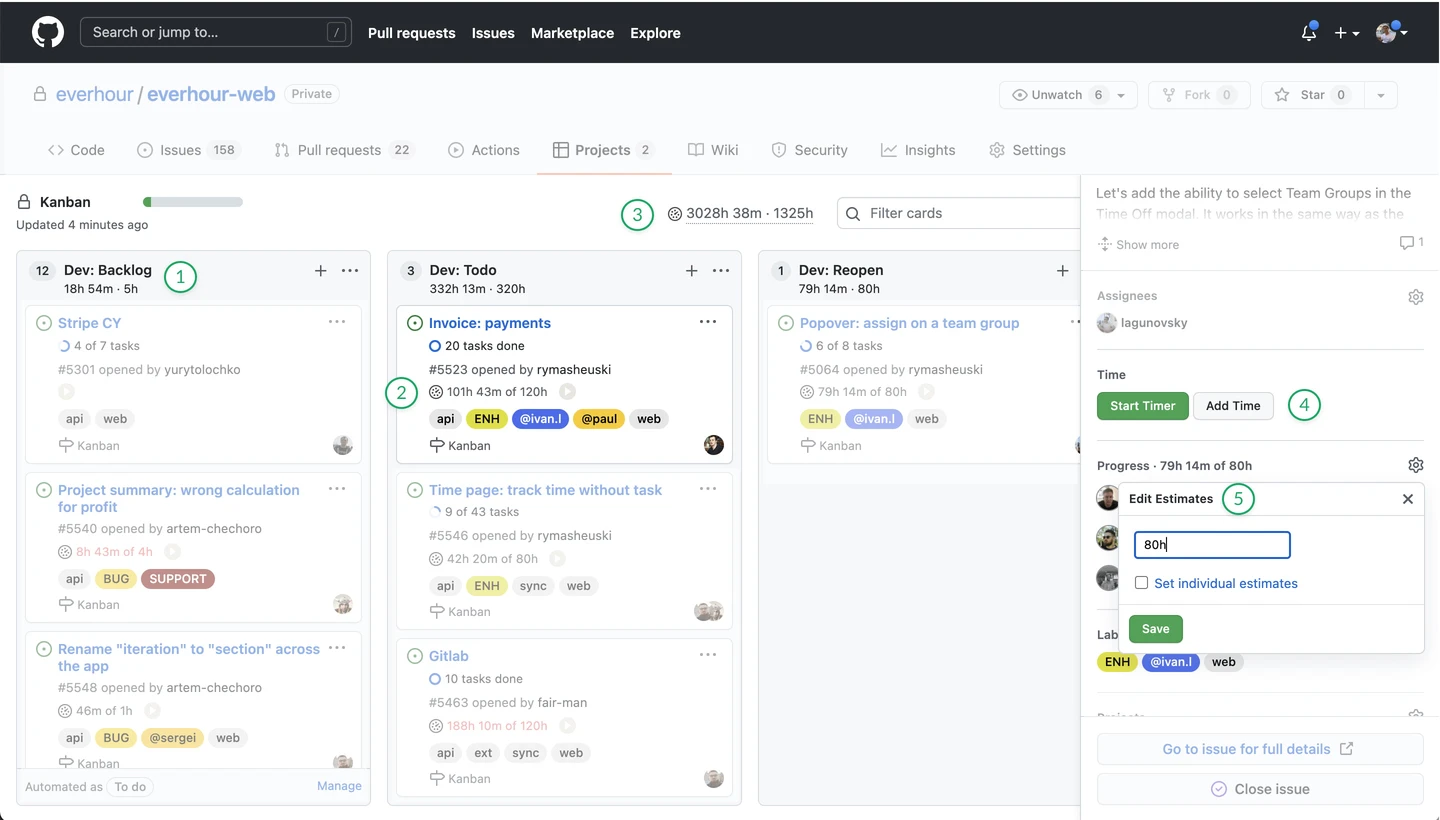Screen dimensions: 1440x820
Task: Click the 80h estimate input field
Action: pos(1212,545)
